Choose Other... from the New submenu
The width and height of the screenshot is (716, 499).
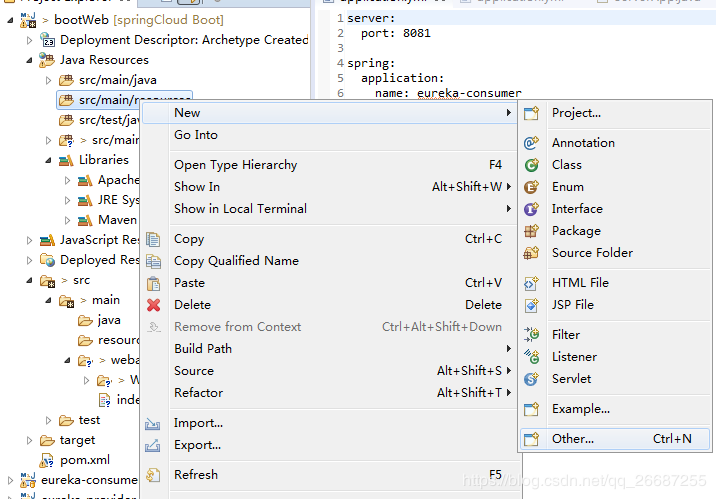(x=573, y=439)
